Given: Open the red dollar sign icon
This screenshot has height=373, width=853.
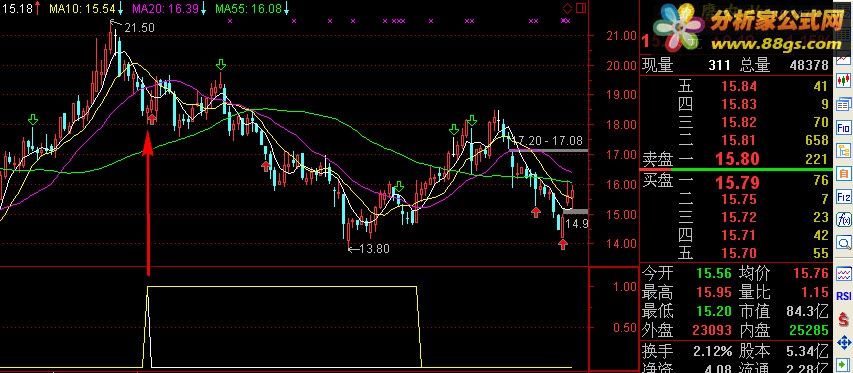Looking at the screenshot, I should pyautogui.click(x=844, y=319).
